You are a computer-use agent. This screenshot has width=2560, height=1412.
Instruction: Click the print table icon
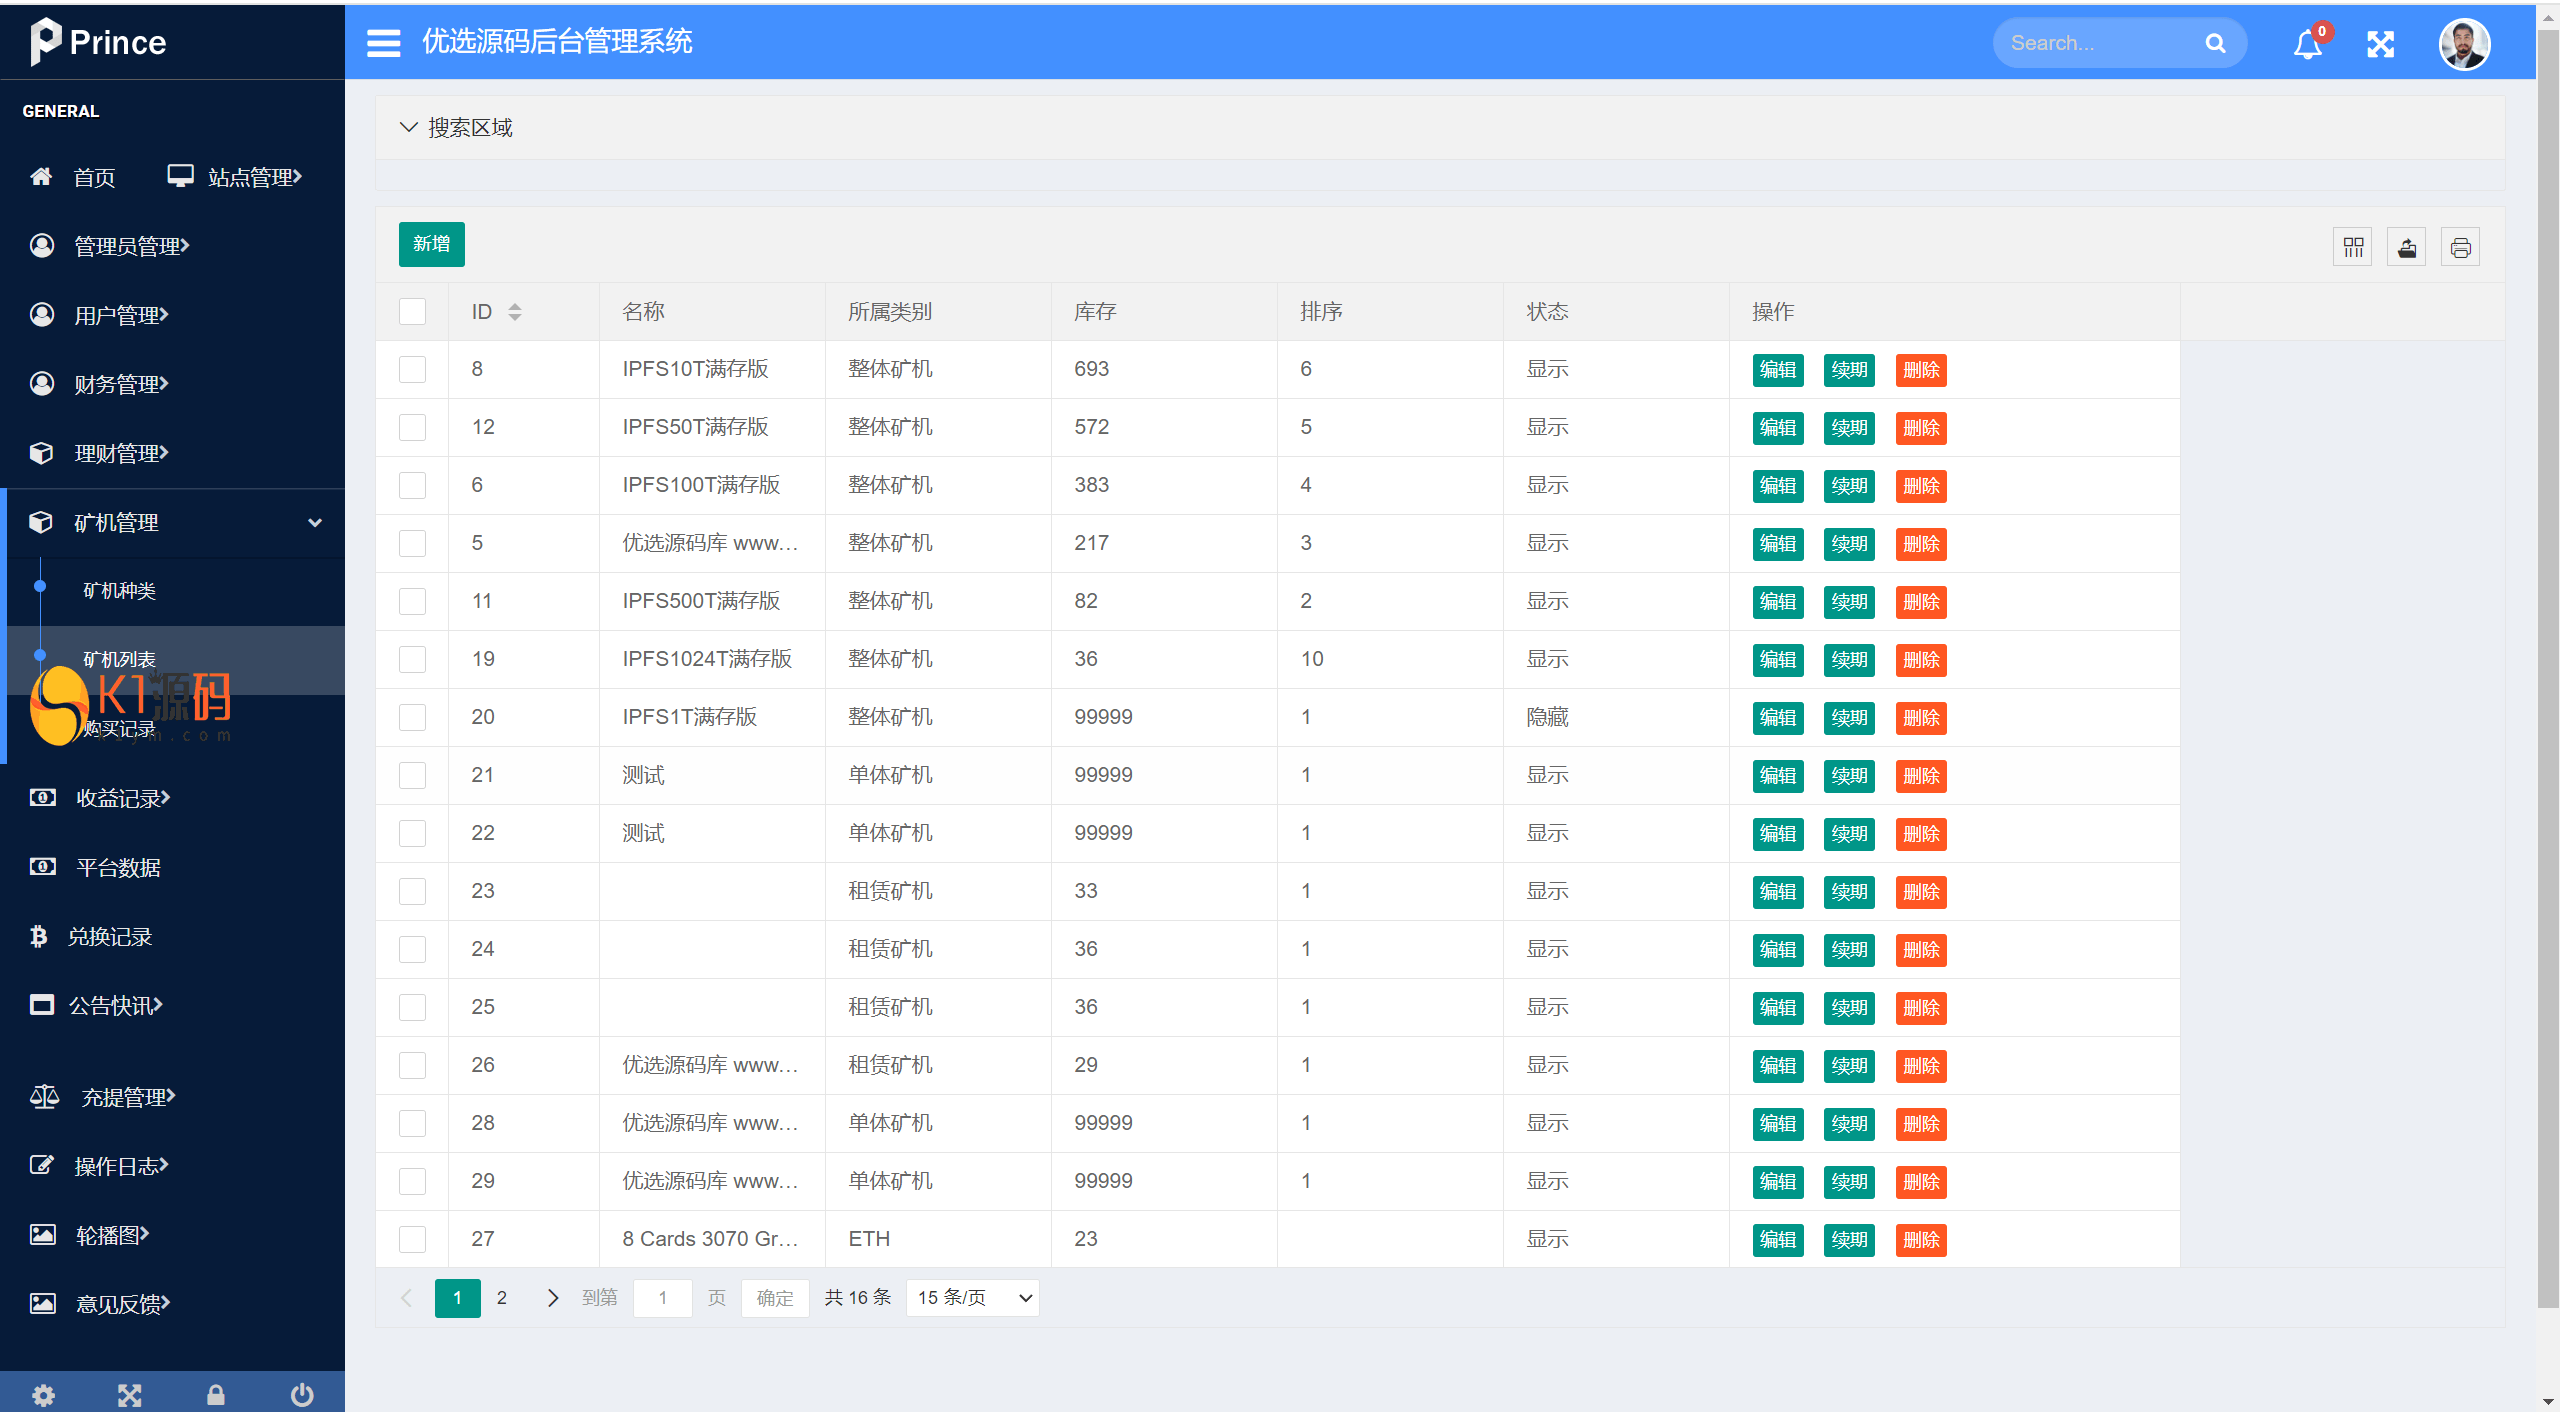pyautogui.click(x=2461, y=247)
